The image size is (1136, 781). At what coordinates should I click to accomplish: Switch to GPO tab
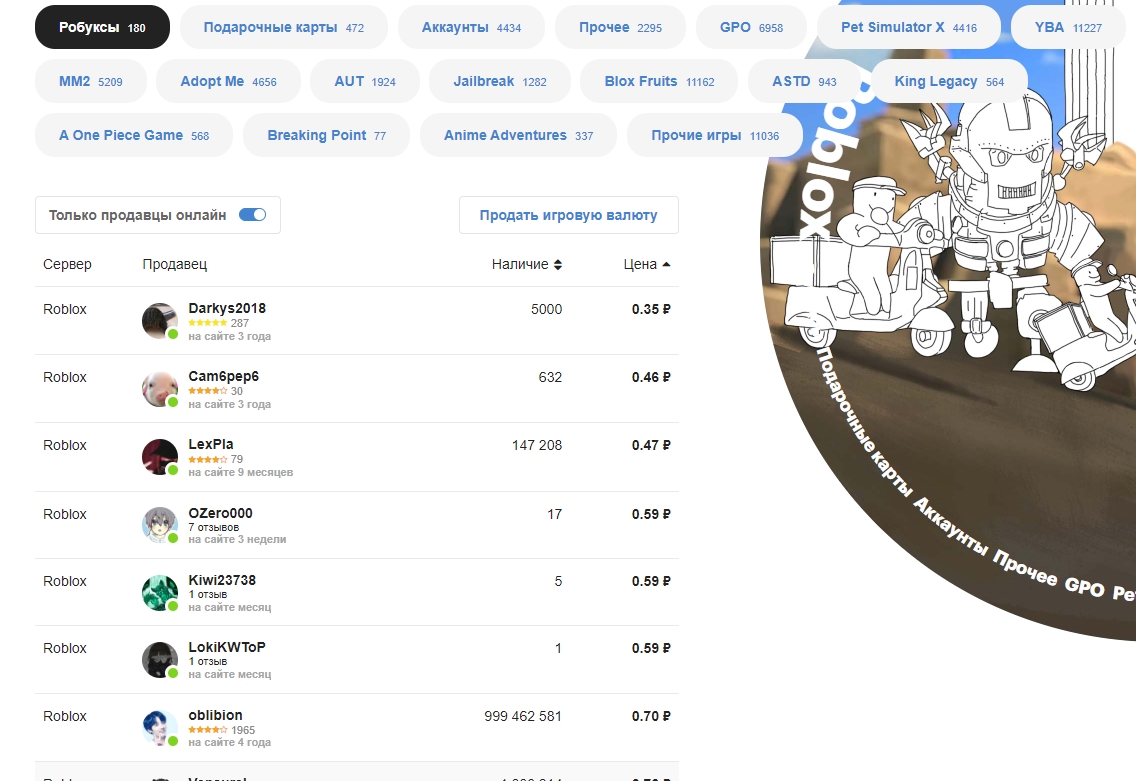(x=751, y=28)
